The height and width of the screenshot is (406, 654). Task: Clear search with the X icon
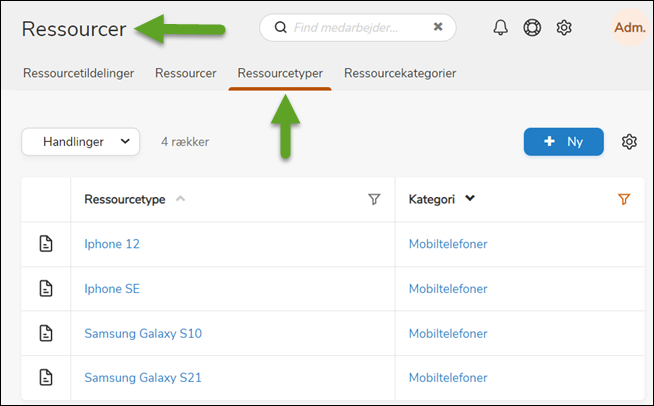(x=438, y=27)
